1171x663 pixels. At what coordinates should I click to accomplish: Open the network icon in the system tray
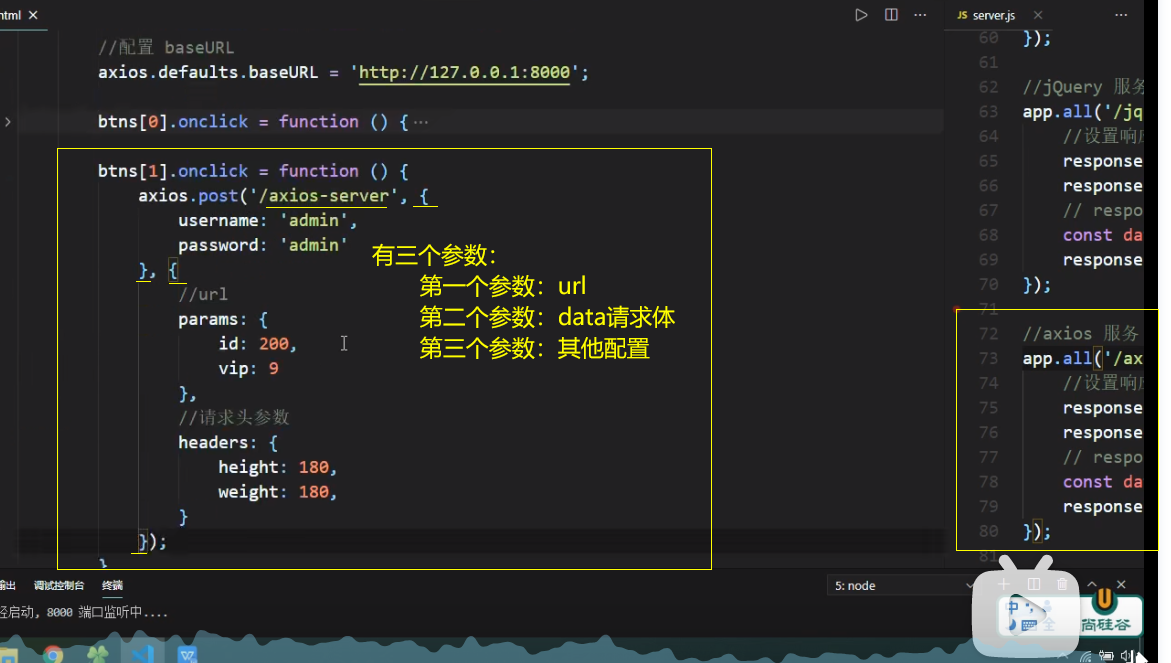click(1085, 656)
